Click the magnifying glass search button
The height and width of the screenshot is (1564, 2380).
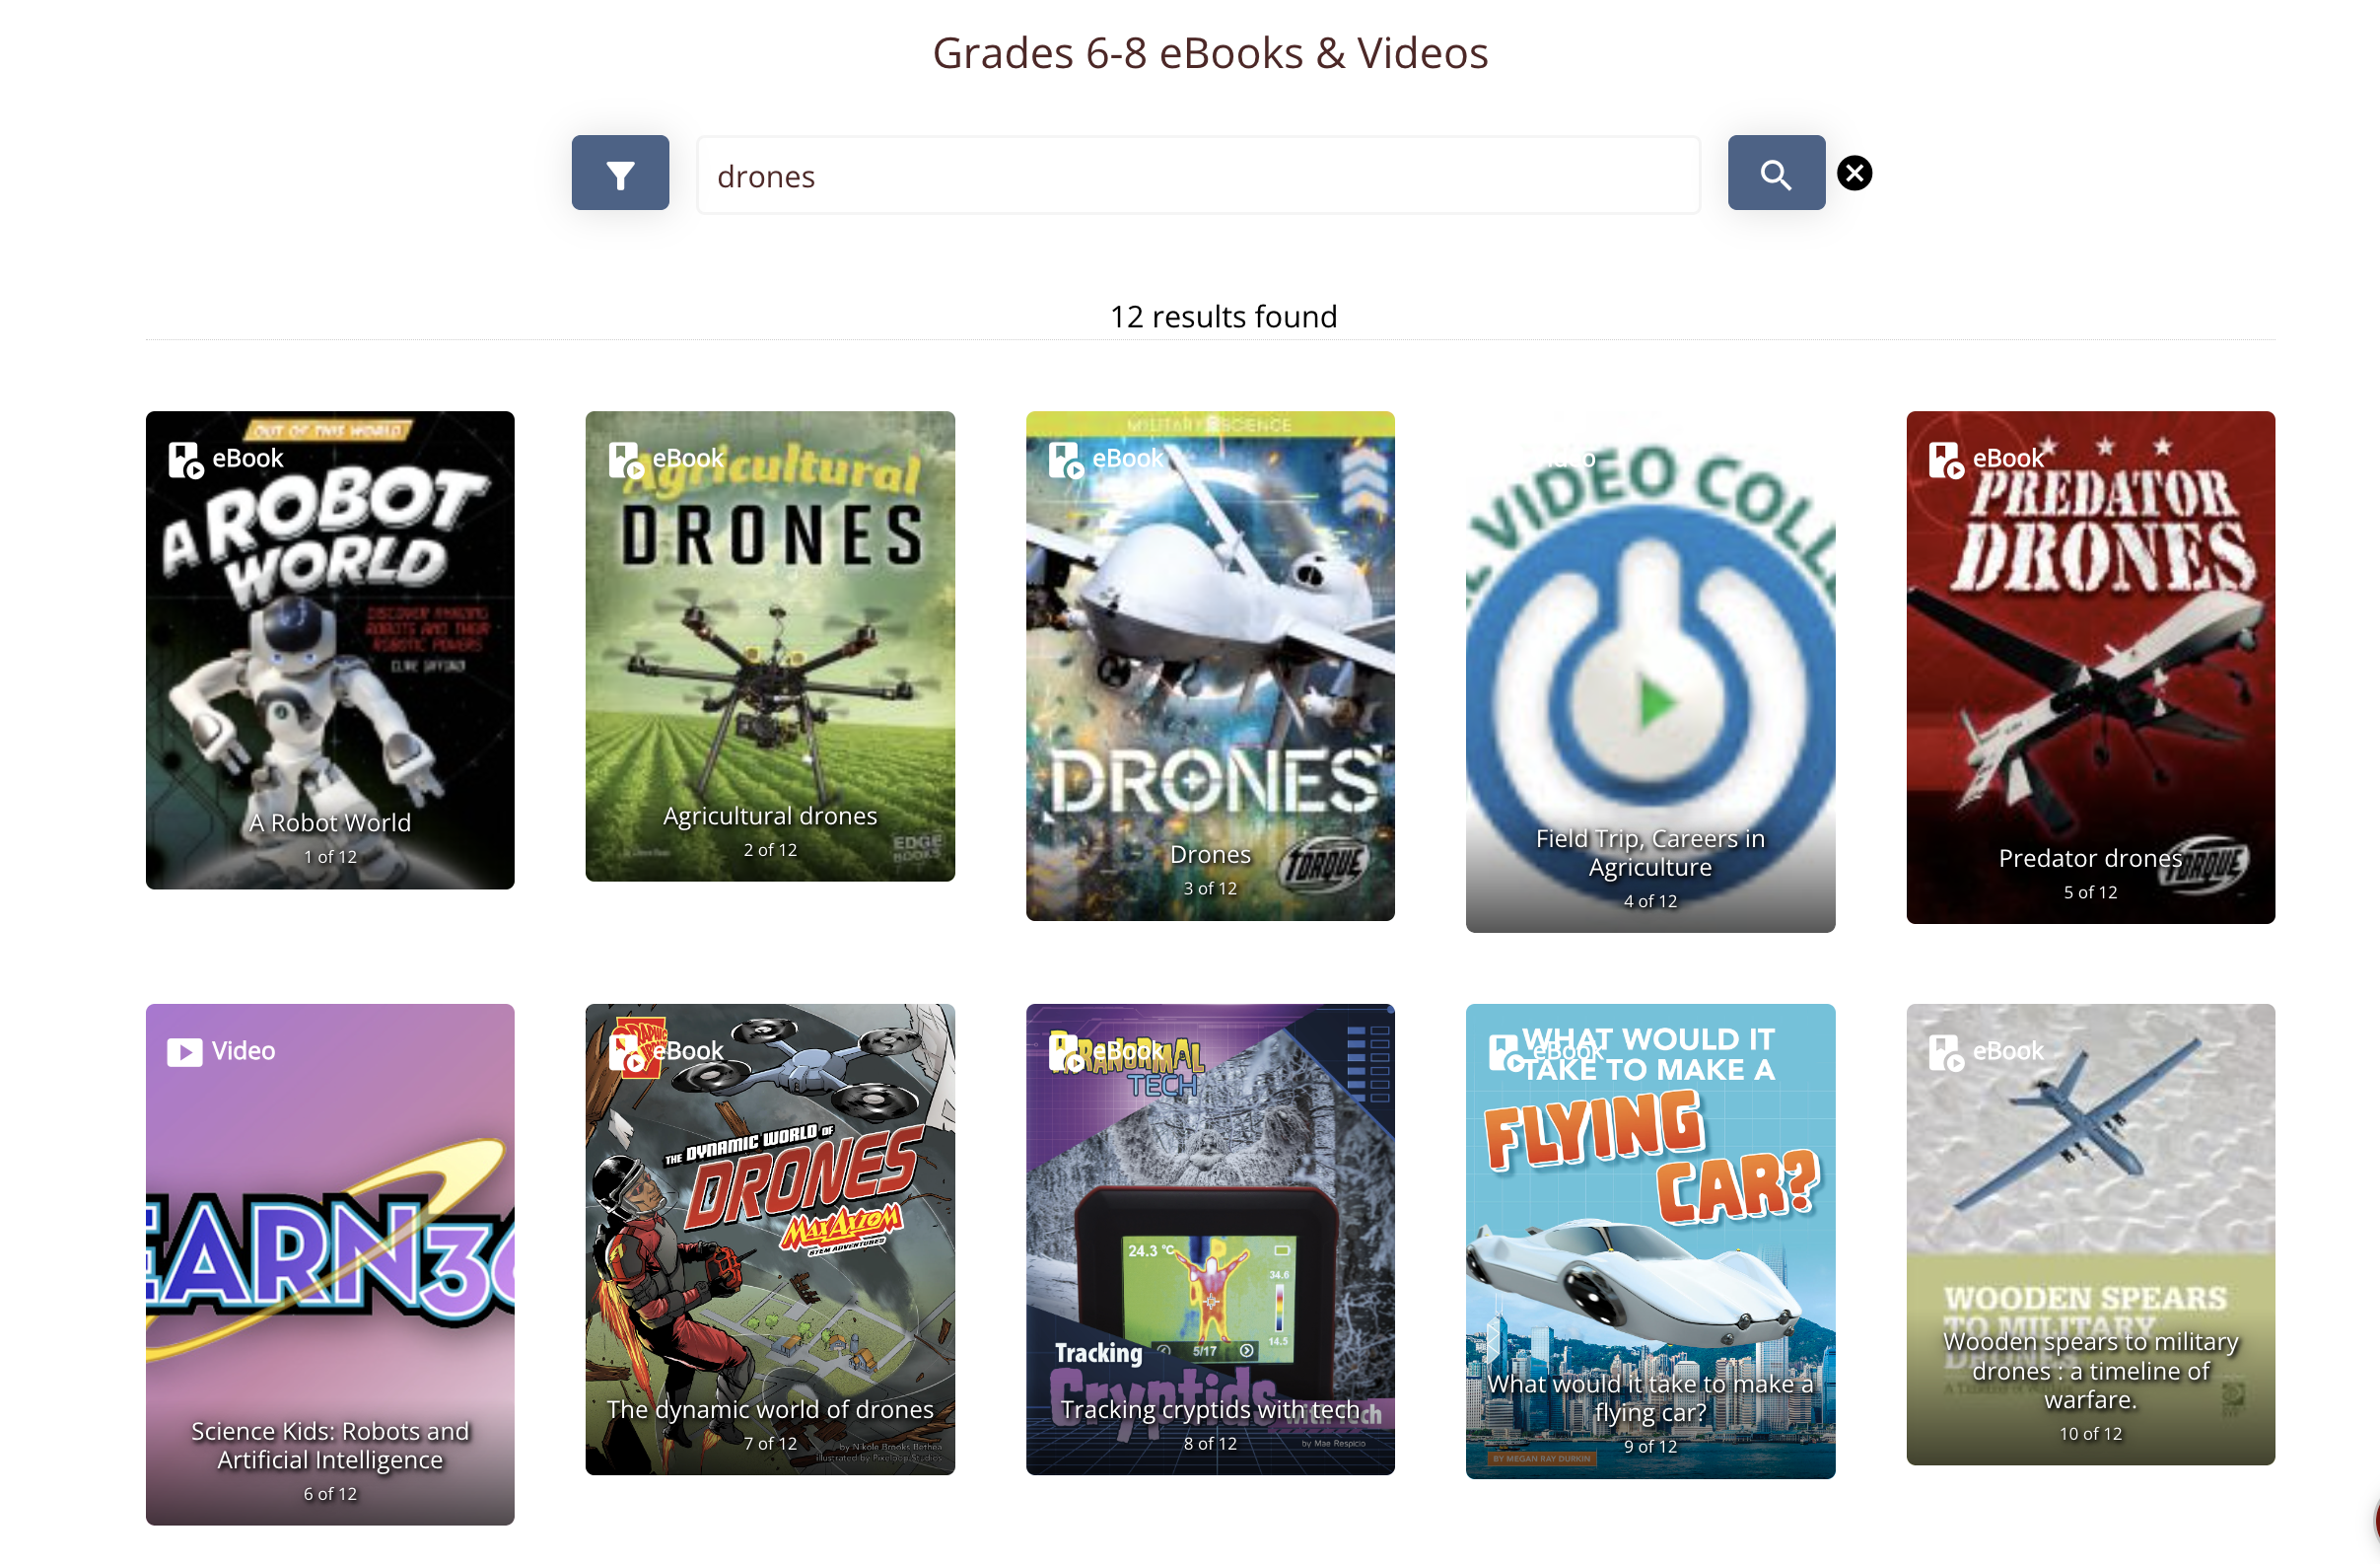pos(1776,172)
